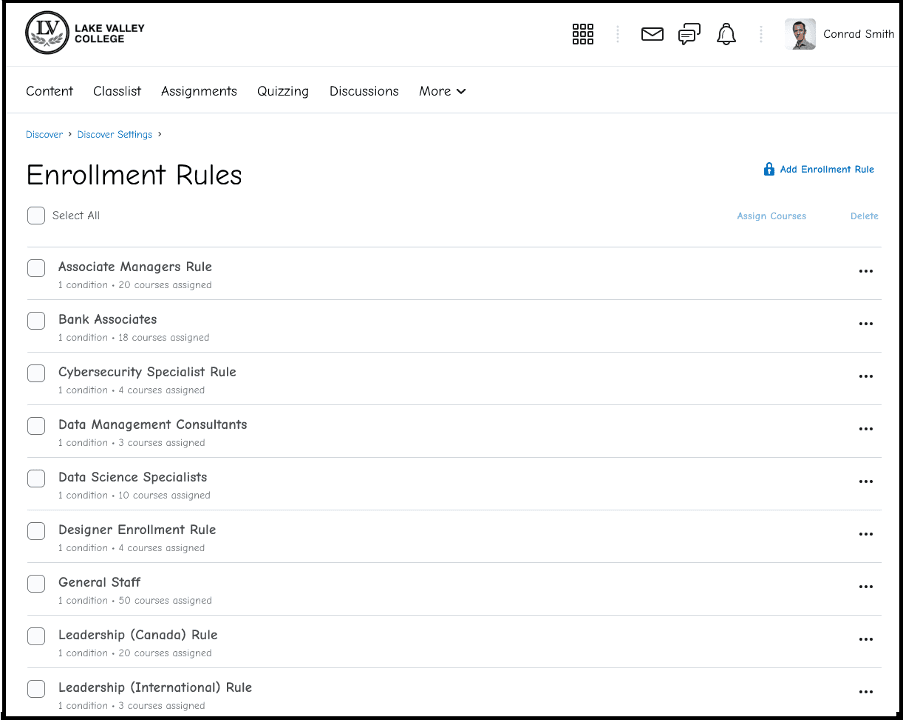Check the Data Management Consultants checkbox
Viewport: 904px width, 720px height.
[x=36, y=426]
